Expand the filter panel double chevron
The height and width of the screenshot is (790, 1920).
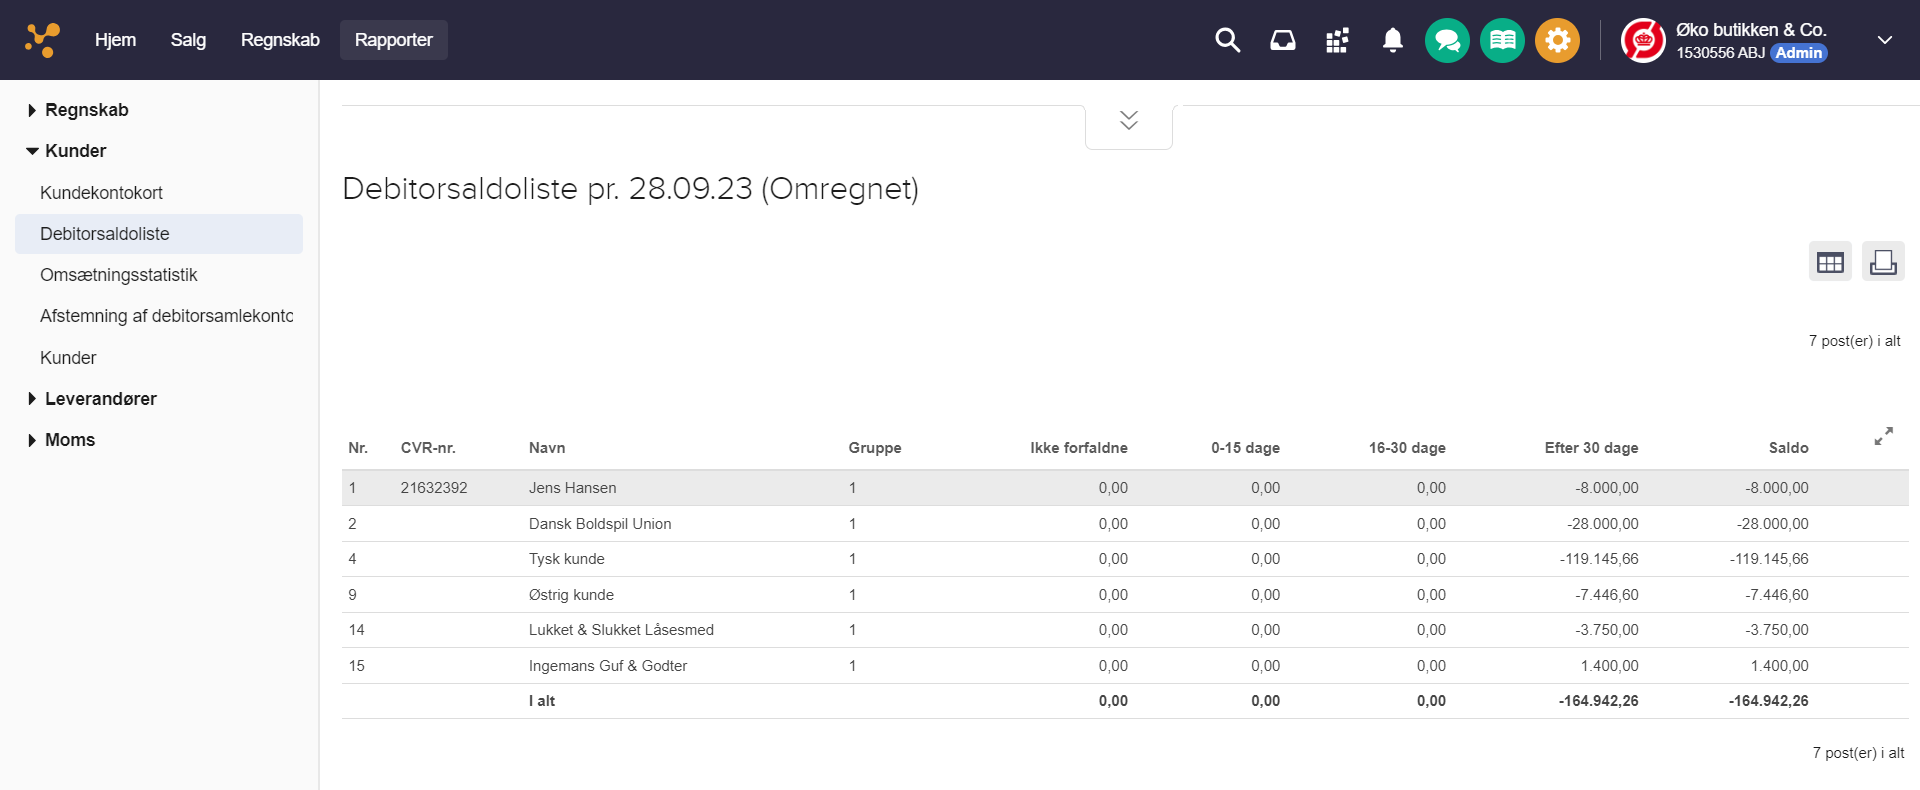[1128, 121]
